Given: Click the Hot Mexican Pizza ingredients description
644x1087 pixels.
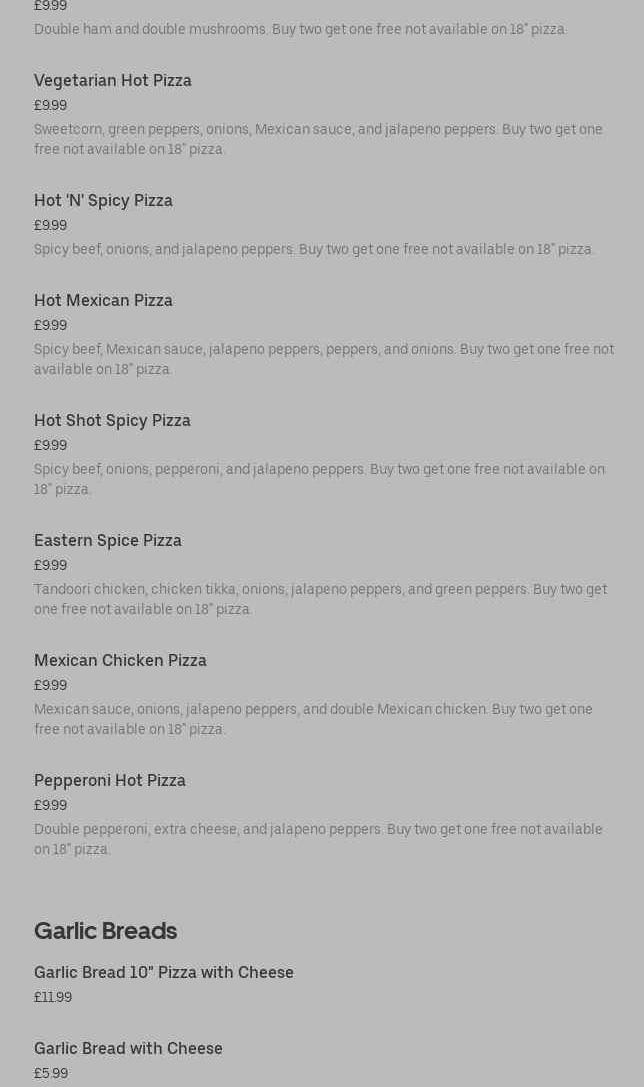Looking at the screenshot, I should coord(324,359).
